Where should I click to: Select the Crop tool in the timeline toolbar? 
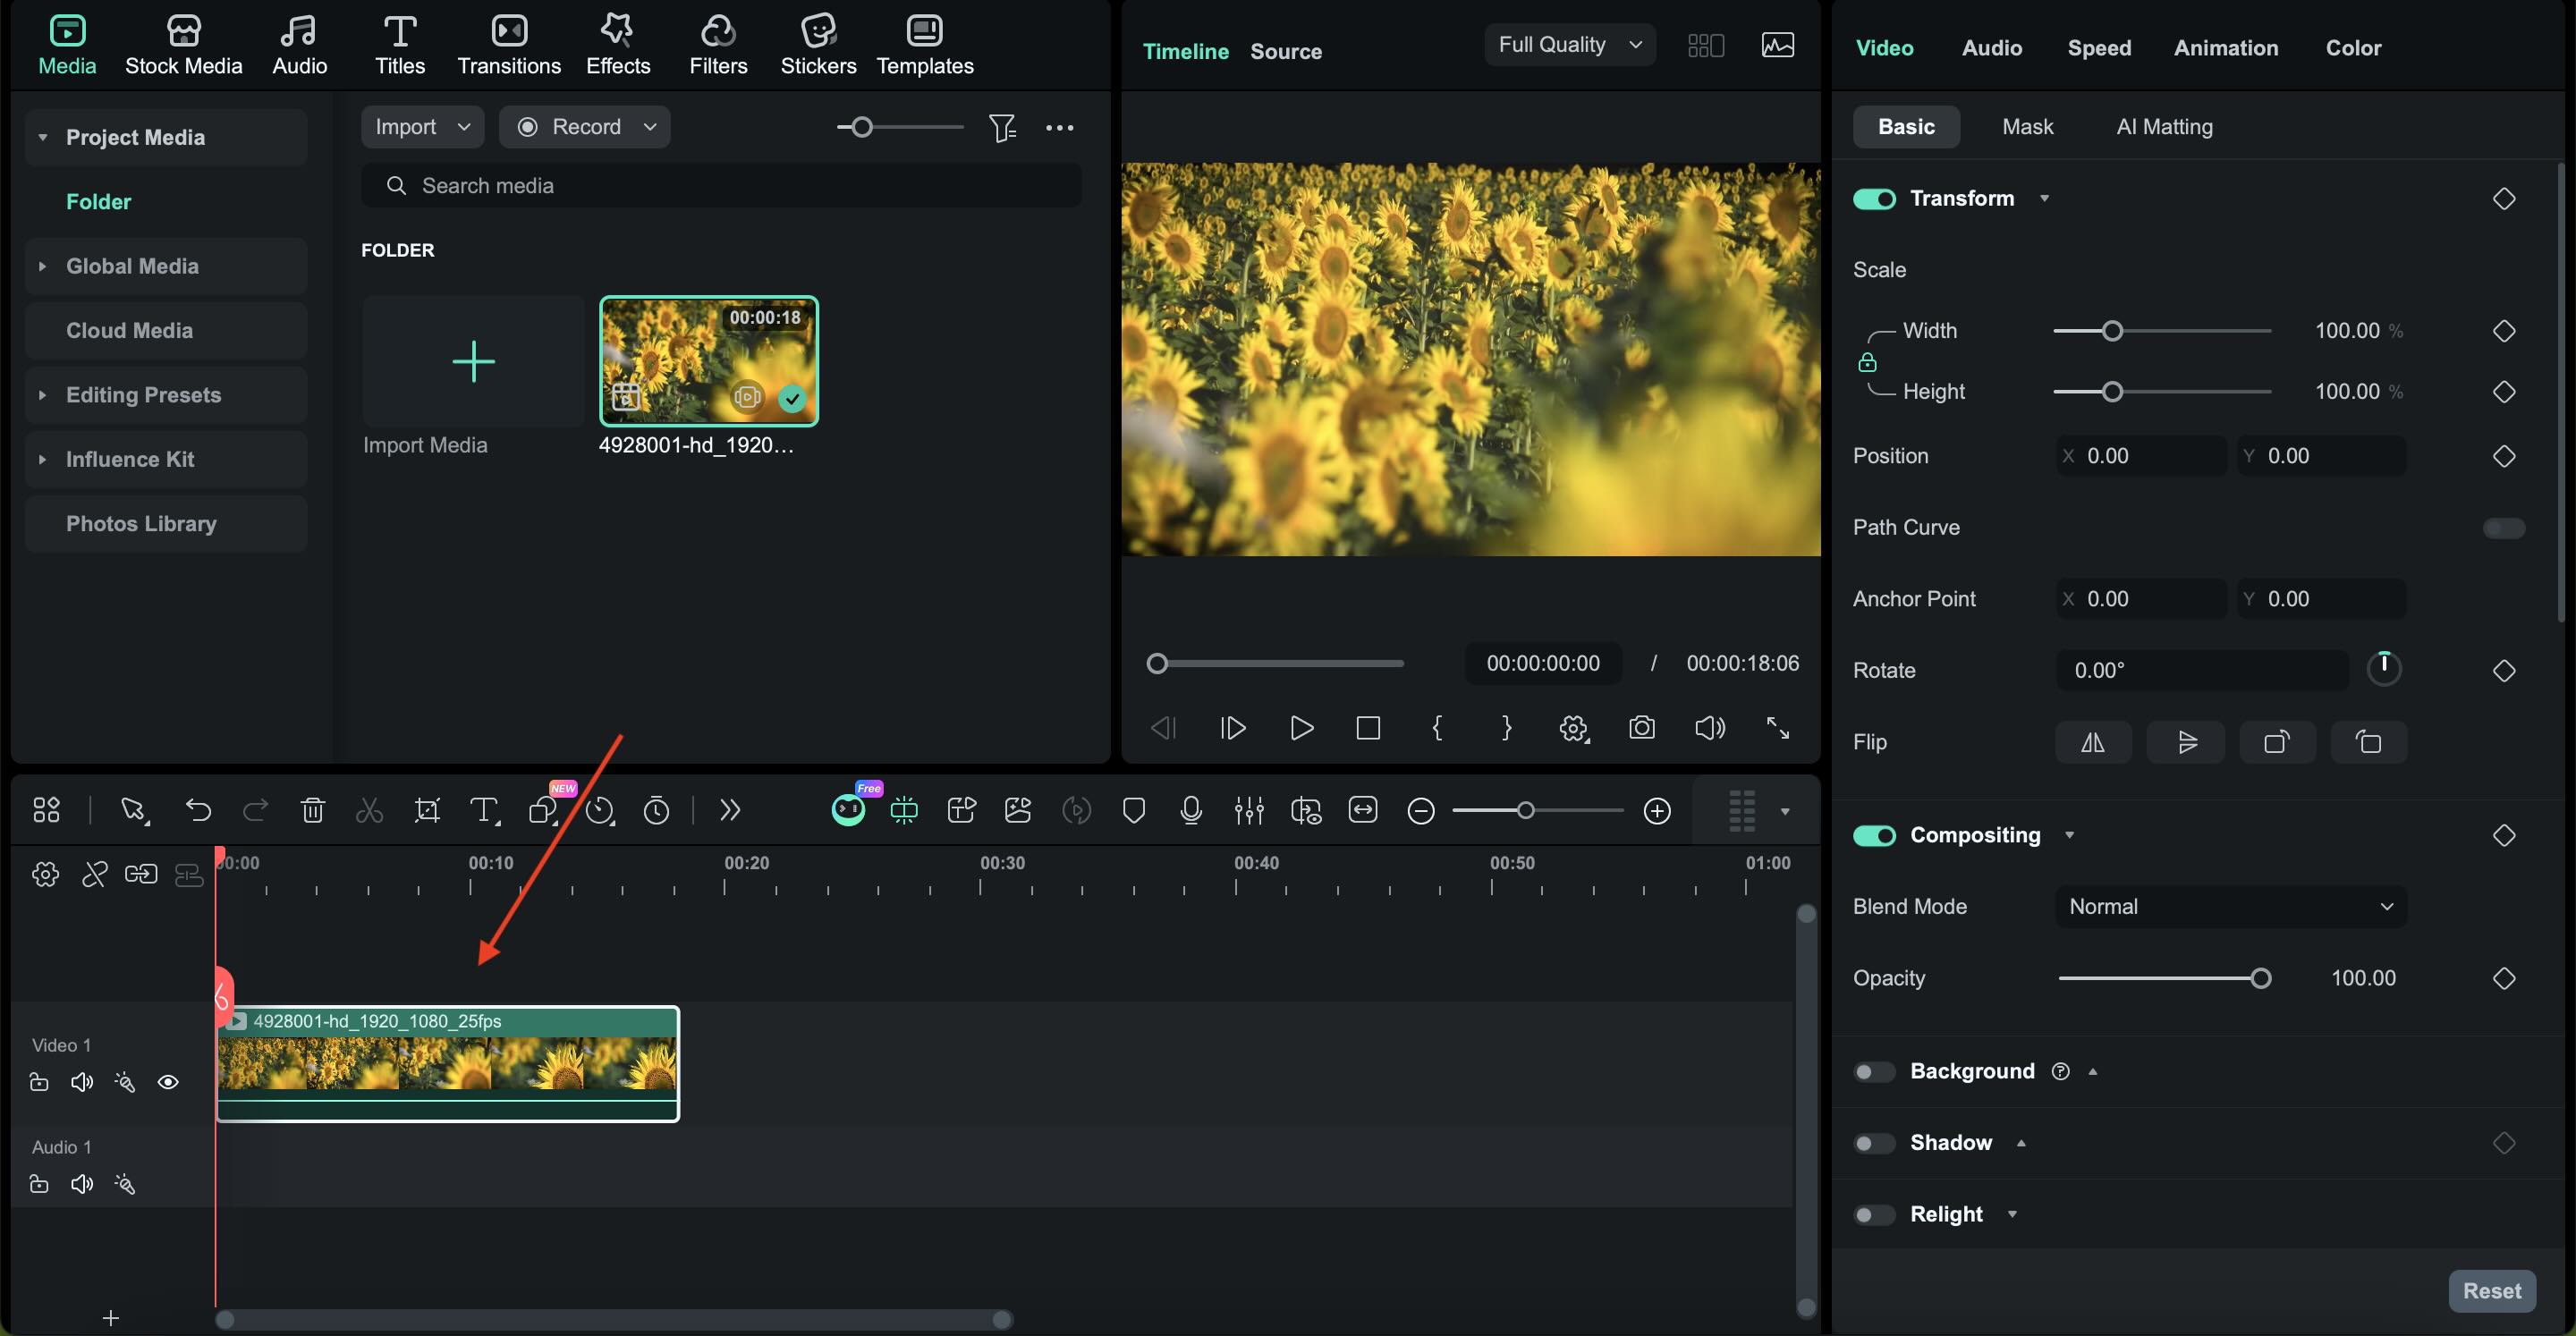427,810
